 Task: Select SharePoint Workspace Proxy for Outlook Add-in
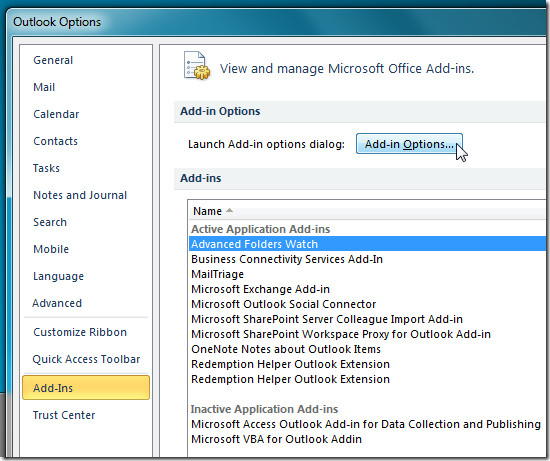click(x=368, y=334)
